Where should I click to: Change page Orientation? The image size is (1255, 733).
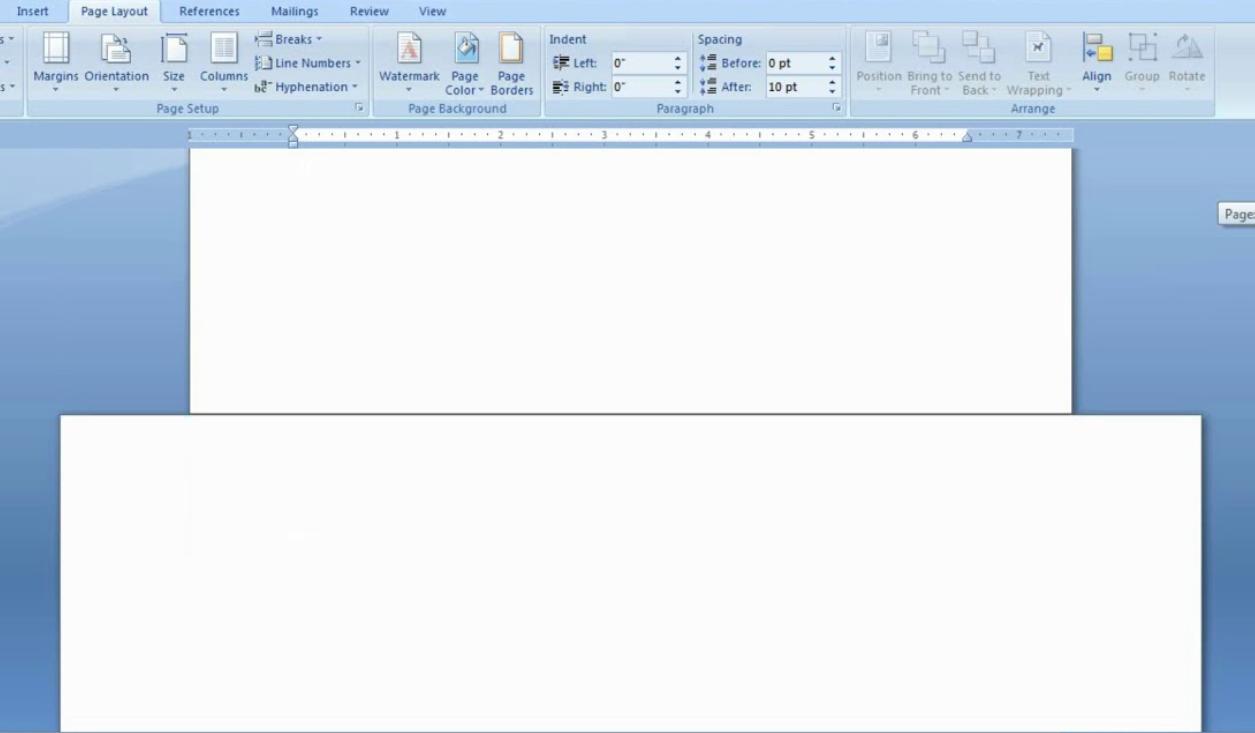(x=117, y=62)
